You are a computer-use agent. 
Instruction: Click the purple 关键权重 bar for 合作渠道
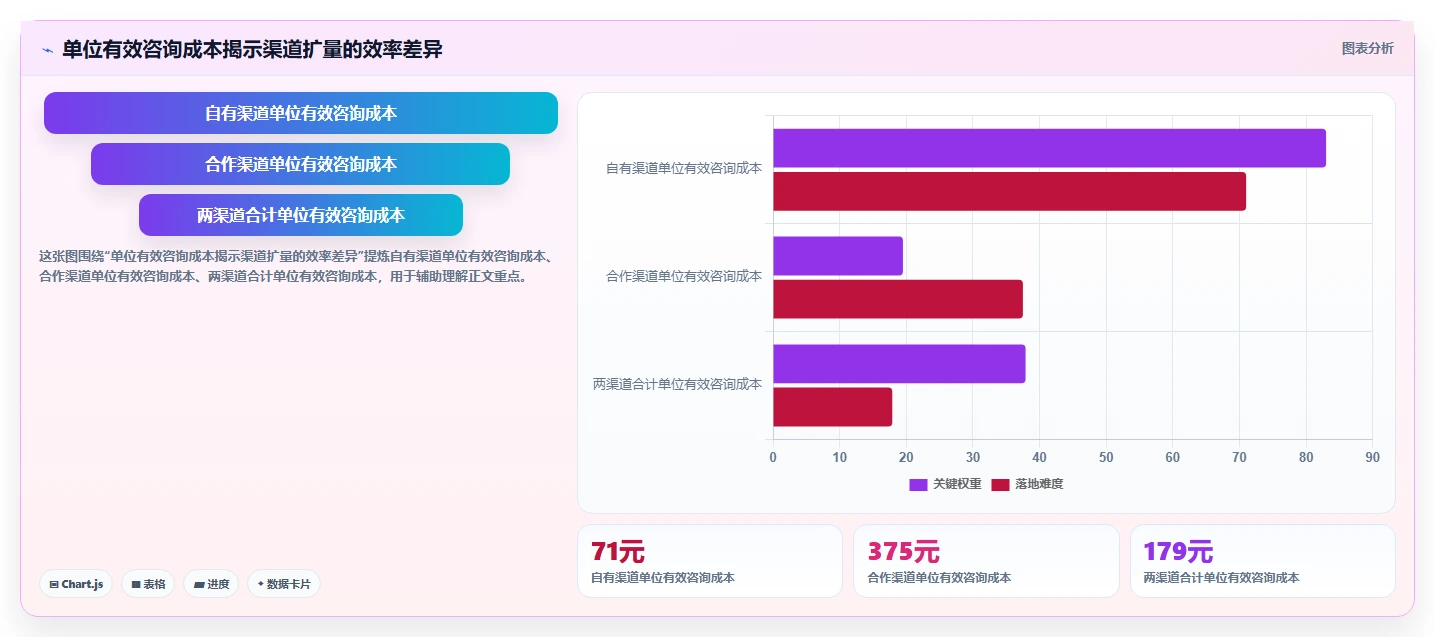pyautogui.click(x=838, y=256)
